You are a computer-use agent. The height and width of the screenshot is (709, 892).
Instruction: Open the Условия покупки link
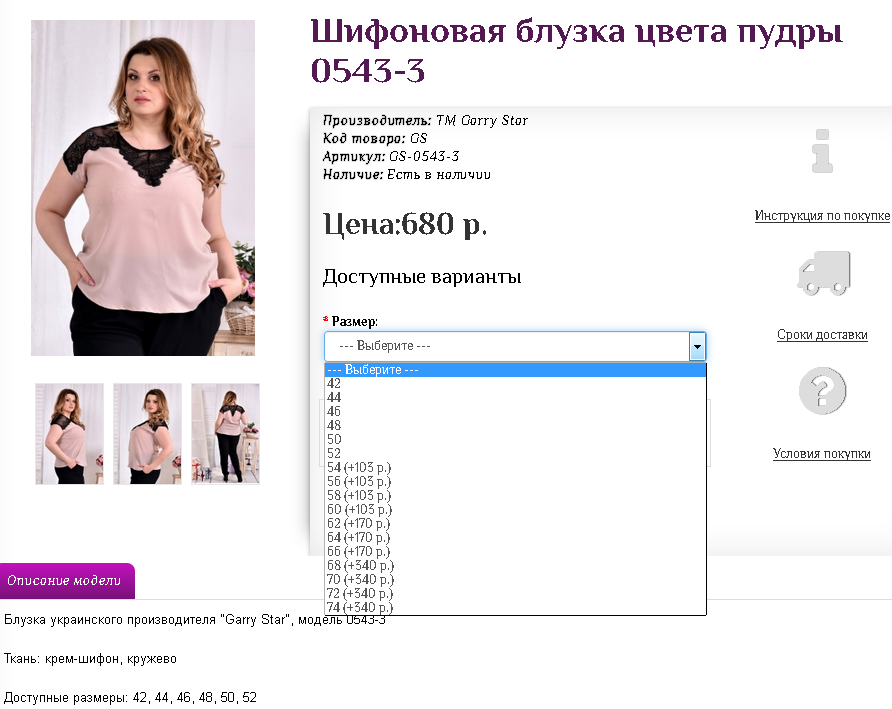coord(821,454)
